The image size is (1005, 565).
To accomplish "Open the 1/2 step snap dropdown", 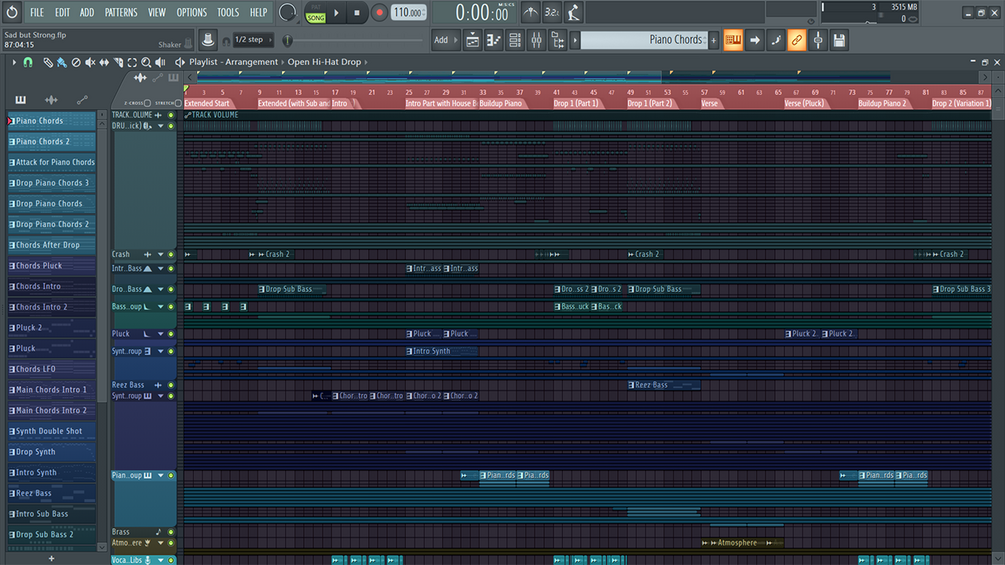I will point(253,40).
